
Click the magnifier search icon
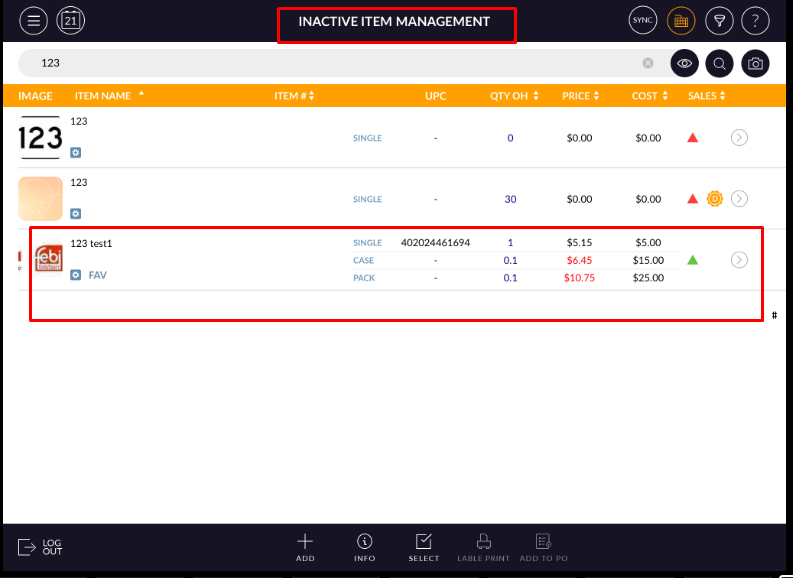pos(719,64)
